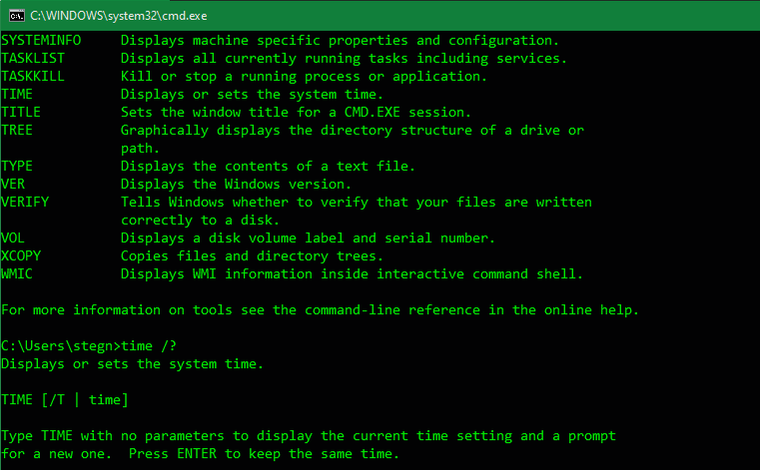Click the TREE command name
The image size is (760, 470).
17,130
